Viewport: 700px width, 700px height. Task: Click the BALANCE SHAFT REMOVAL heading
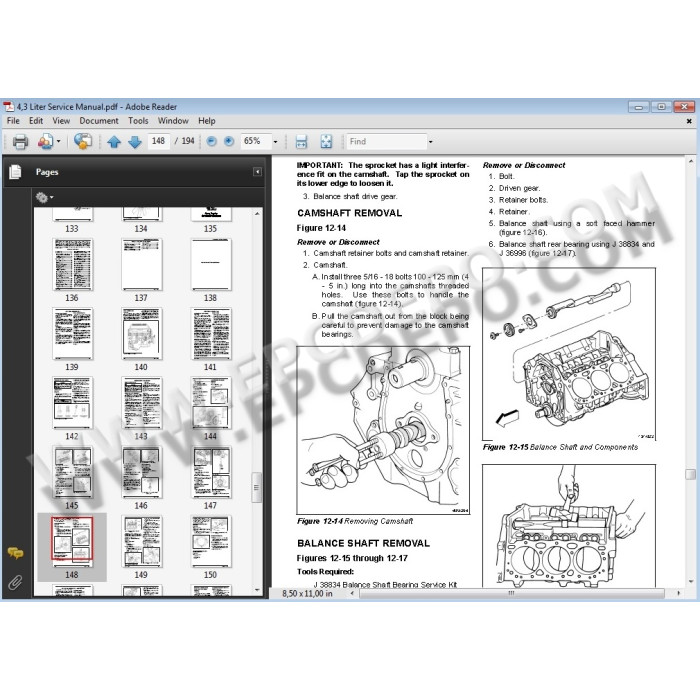click(363, 543)
